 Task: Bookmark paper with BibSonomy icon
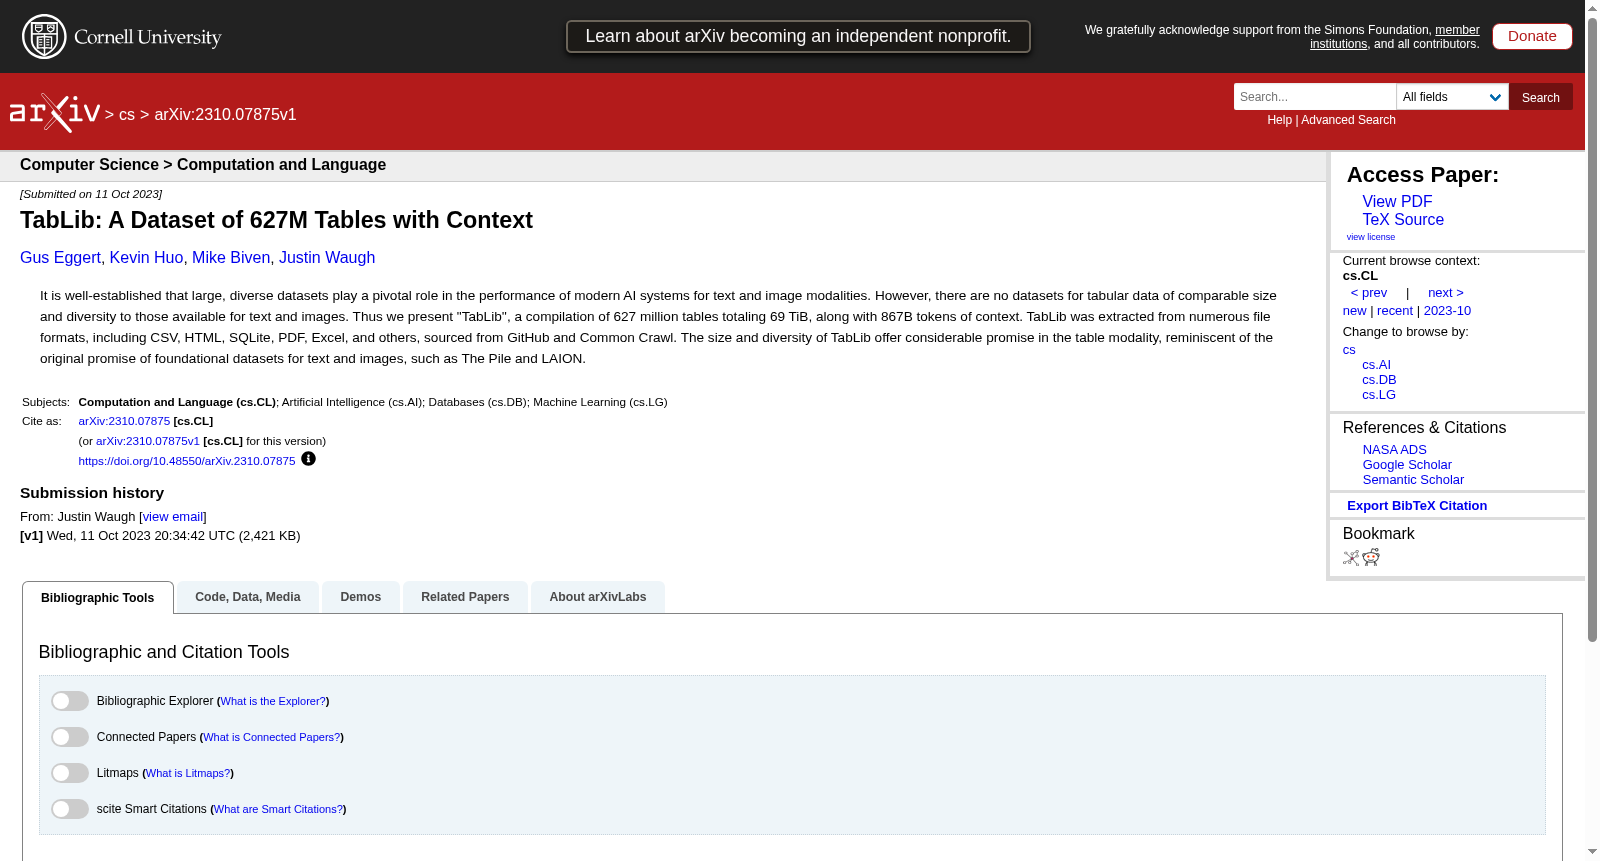1351,558
